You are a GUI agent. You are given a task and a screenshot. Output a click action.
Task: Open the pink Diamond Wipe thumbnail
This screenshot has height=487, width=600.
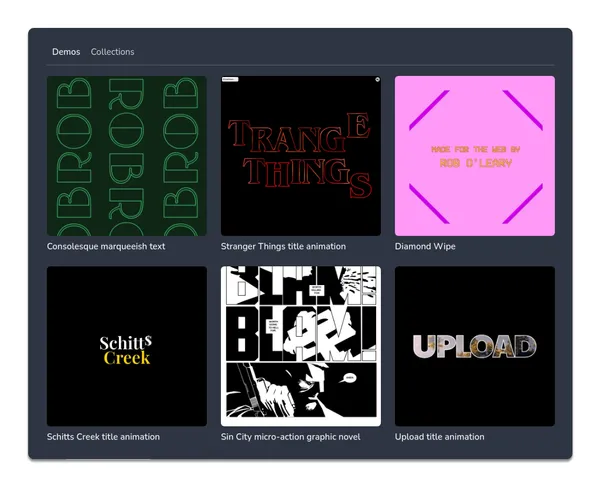pyautogui.click(x=475, y=156)
